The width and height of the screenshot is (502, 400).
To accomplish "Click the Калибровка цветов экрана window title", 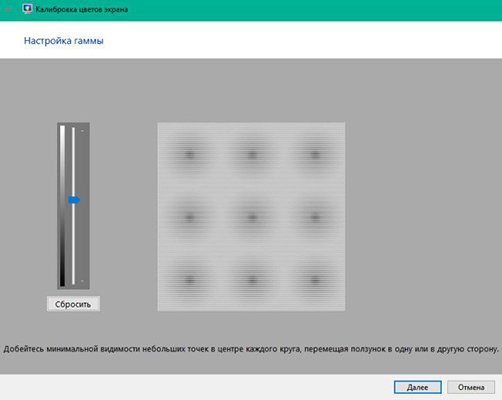I will [x=82, y=9].
